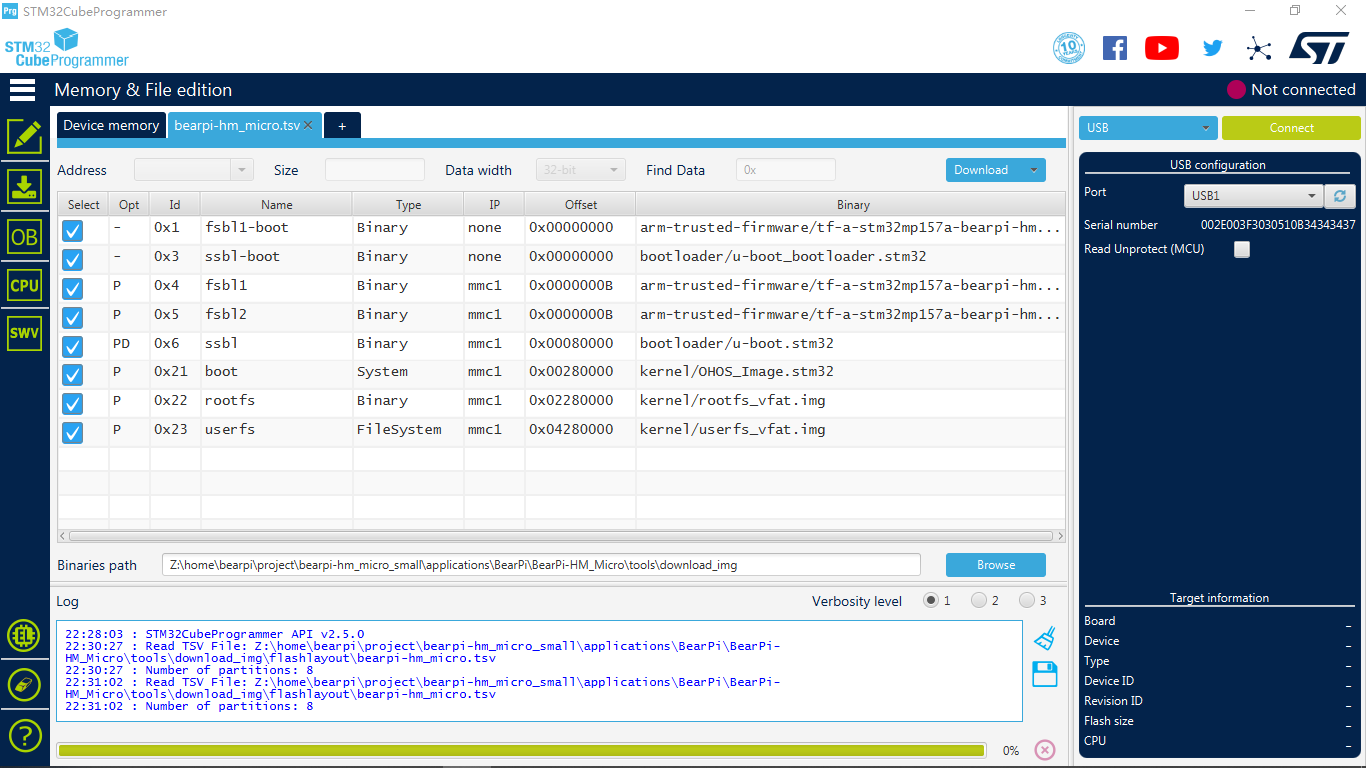Select the bearpi-hm_micro.tsv tab

pos(237,125)
